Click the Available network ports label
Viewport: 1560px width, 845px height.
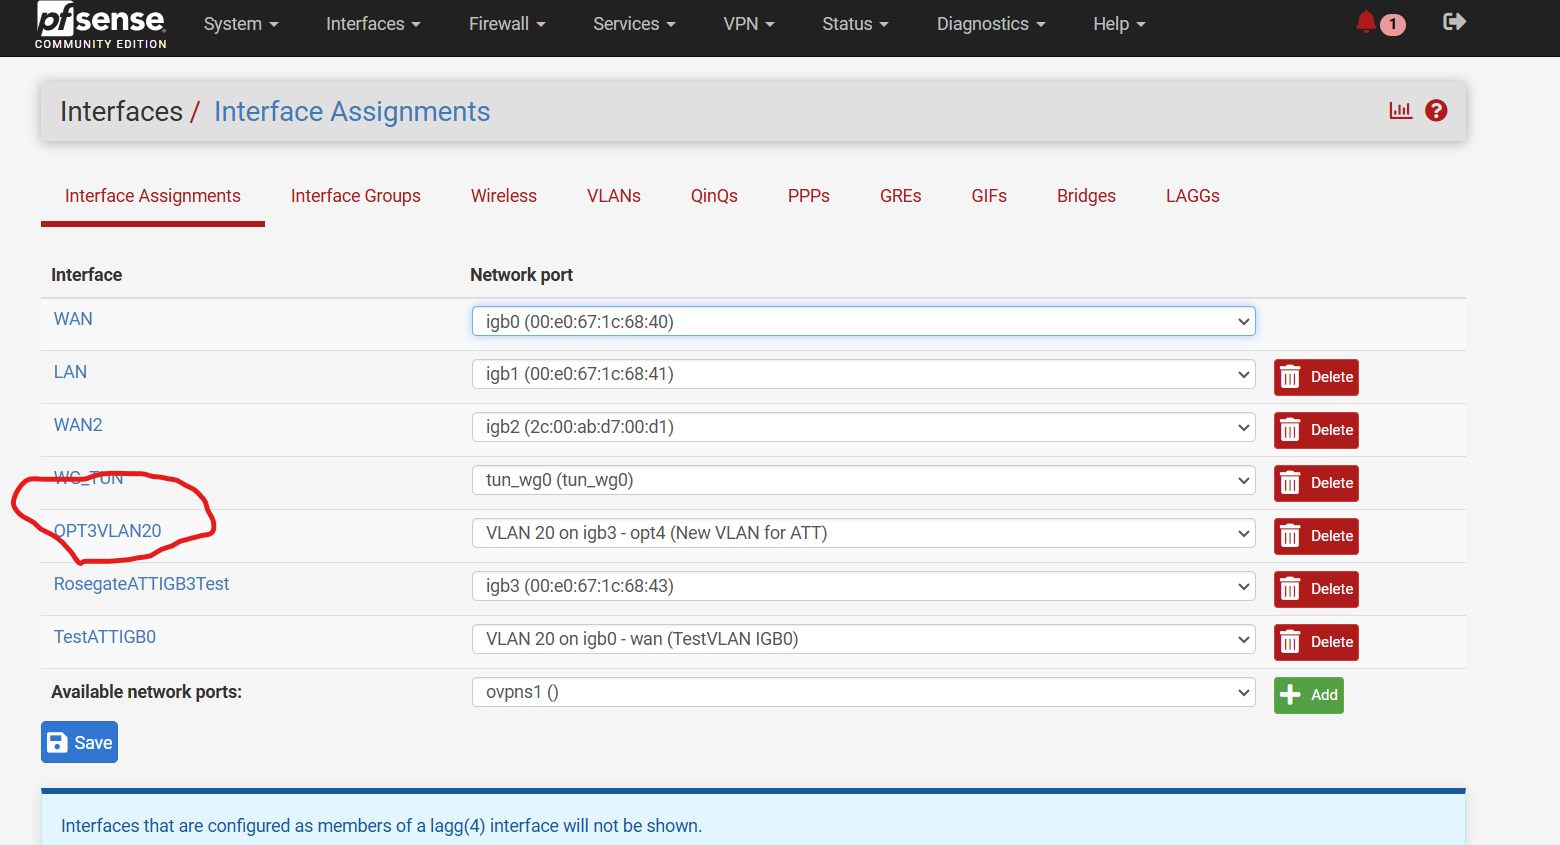(x=147, y=692)
